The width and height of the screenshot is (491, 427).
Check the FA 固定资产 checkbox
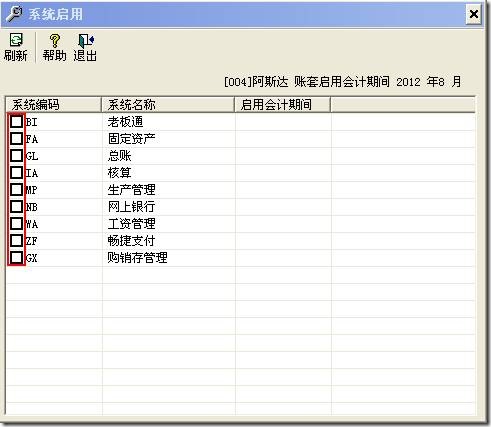pos(16,139)
